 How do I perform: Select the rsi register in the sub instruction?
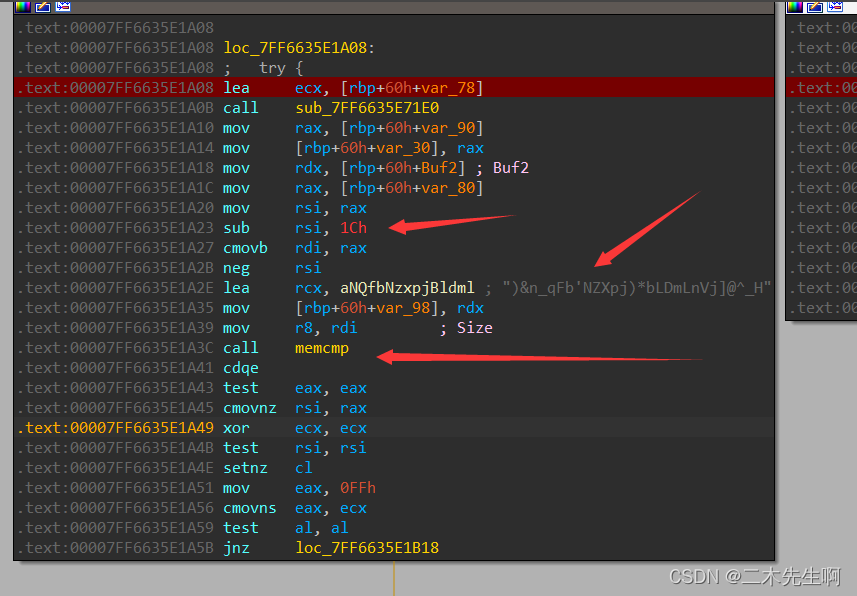309,227
